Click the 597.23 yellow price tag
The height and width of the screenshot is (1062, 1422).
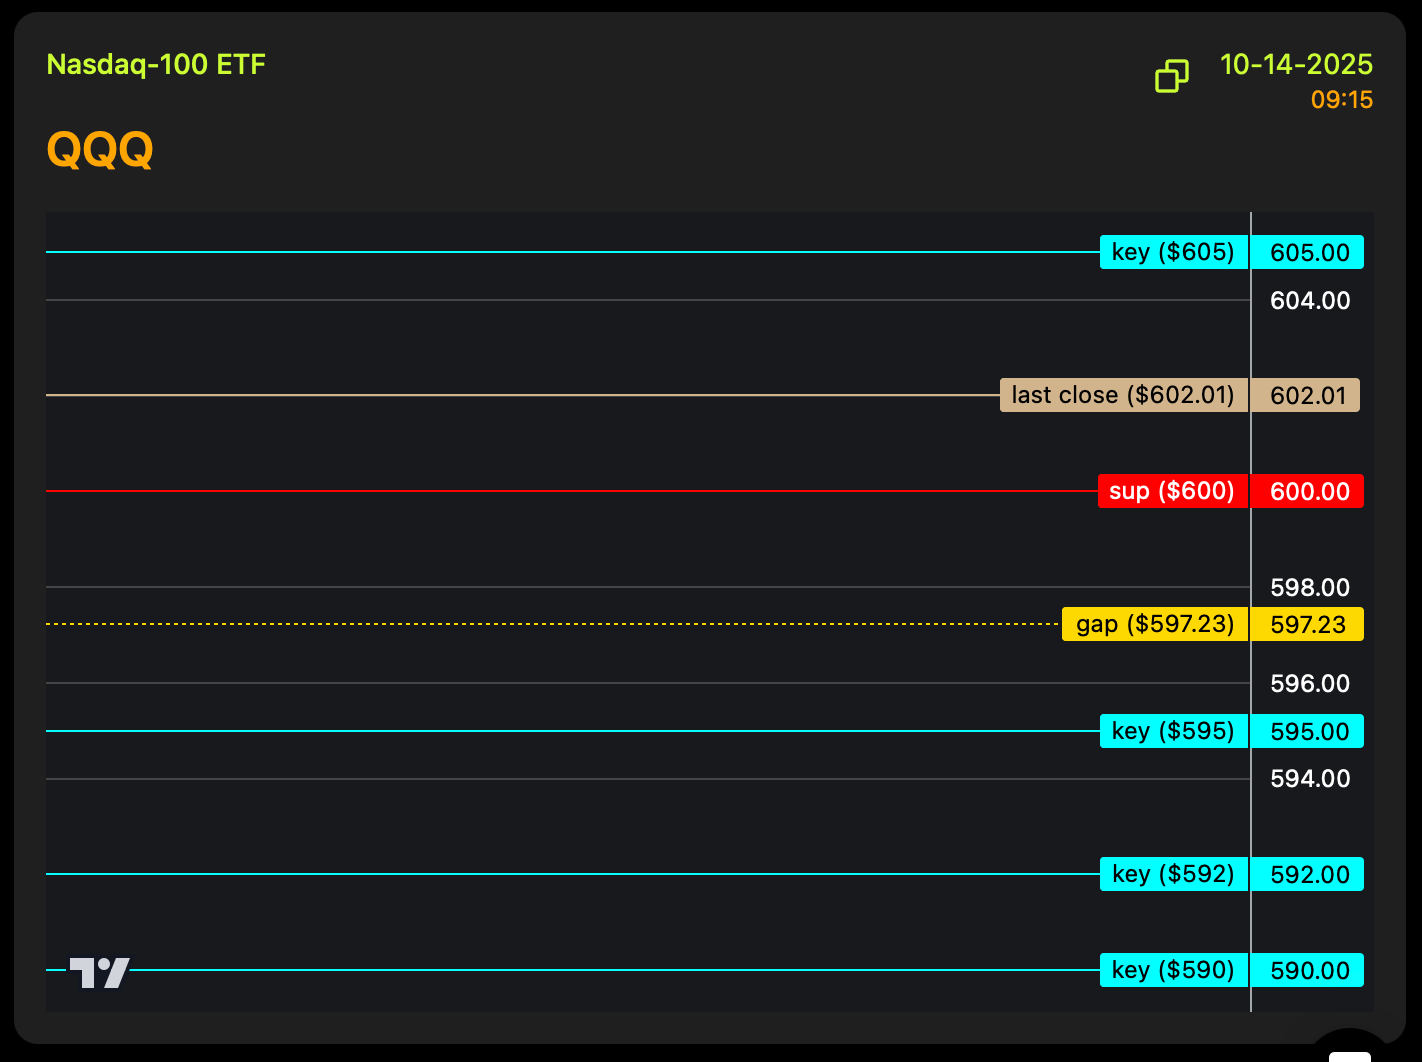tap(1308, 625)
